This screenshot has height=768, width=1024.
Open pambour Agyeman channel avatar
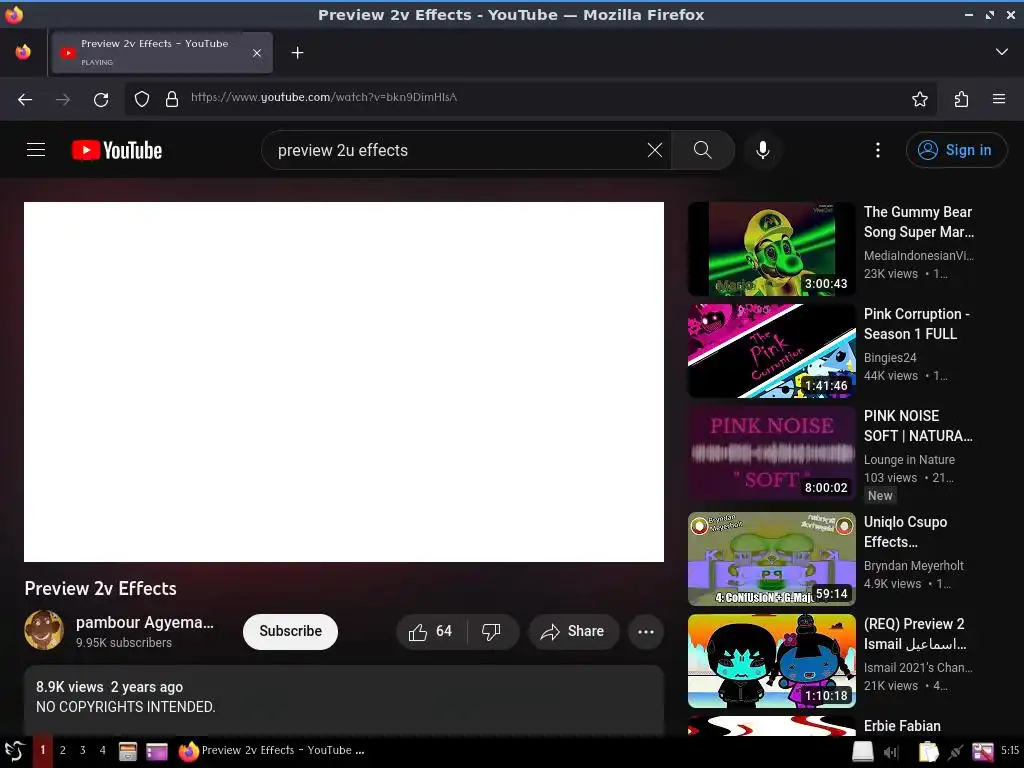click(44, 630)
